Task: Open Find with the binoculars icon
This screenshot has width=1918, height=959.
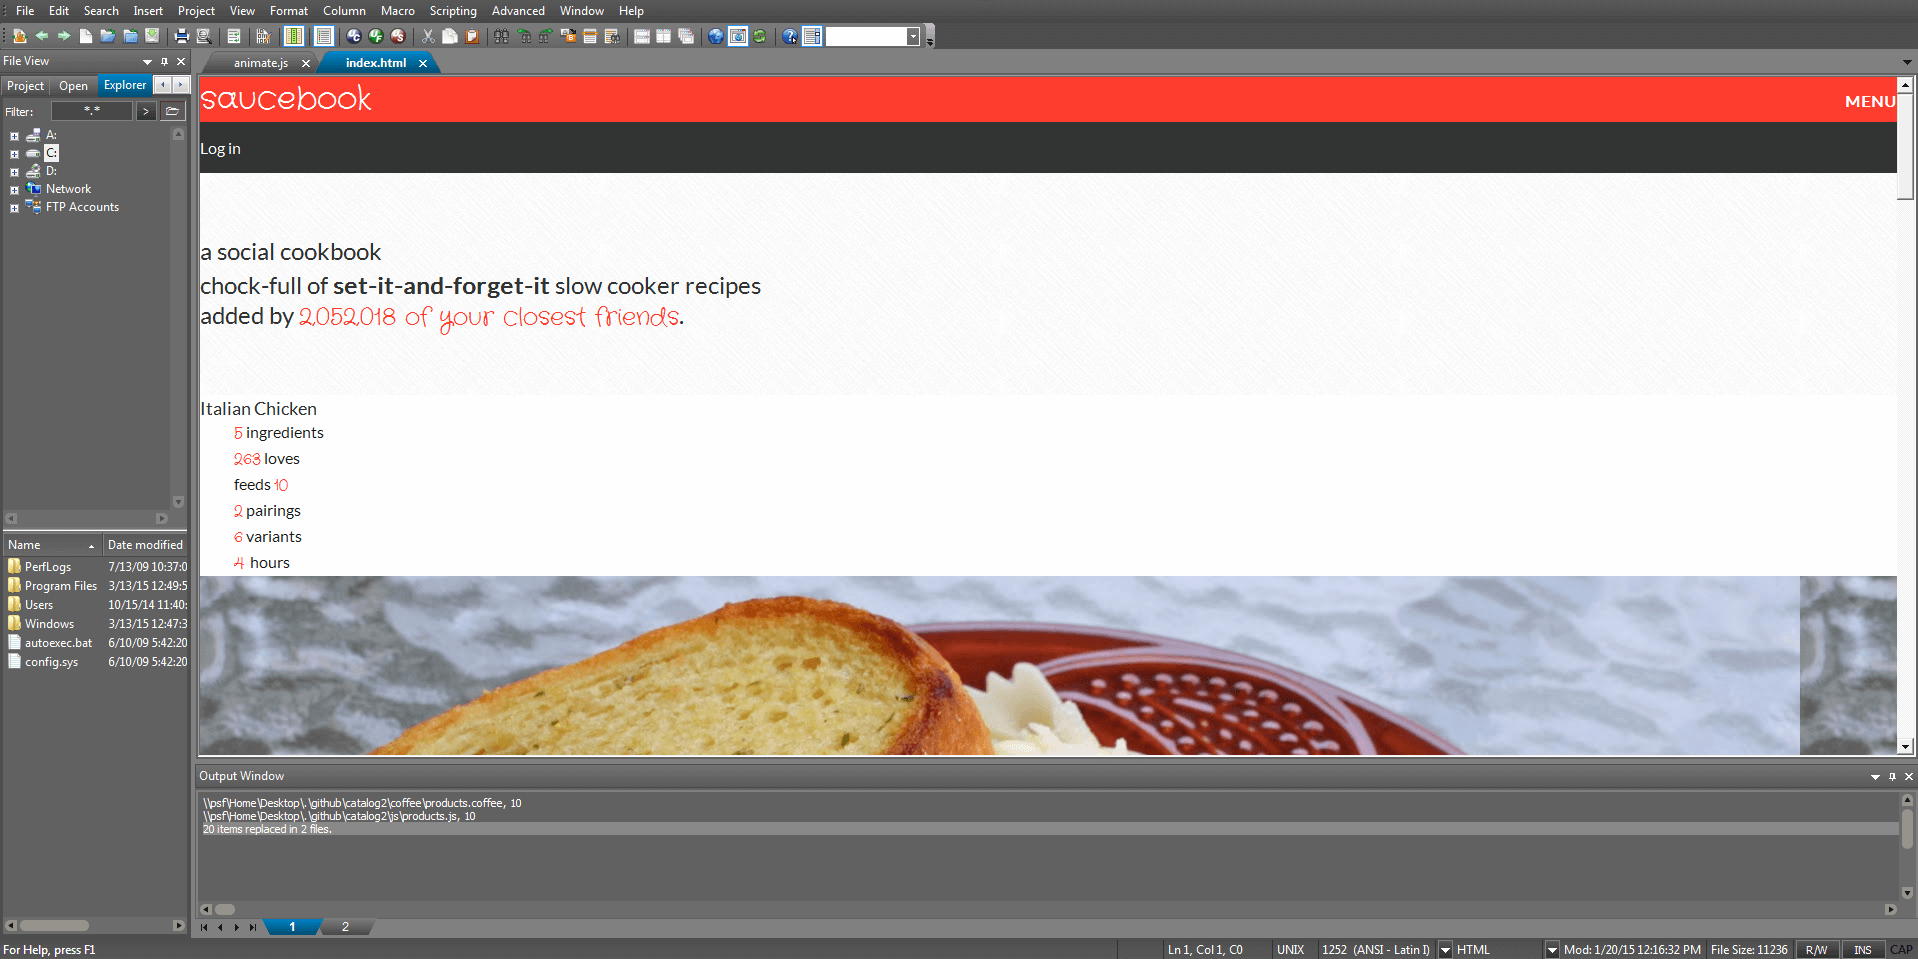Action: pos(501,36)
